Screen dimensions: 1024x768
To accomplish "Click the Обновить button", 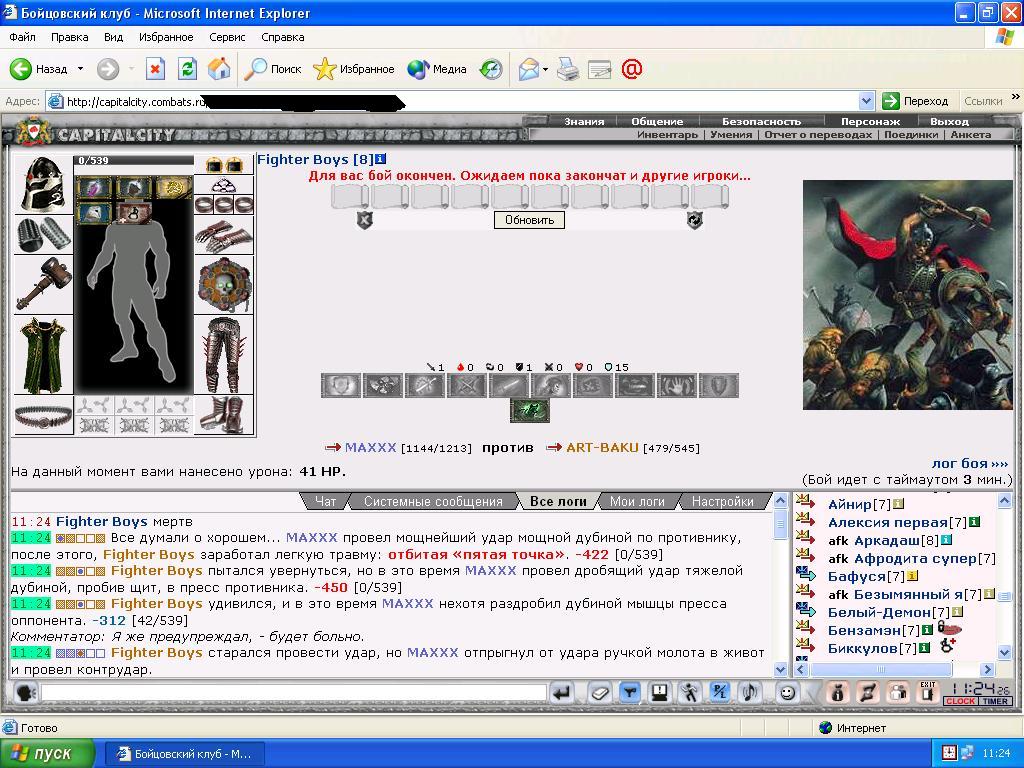I will (x=529, y=220).
